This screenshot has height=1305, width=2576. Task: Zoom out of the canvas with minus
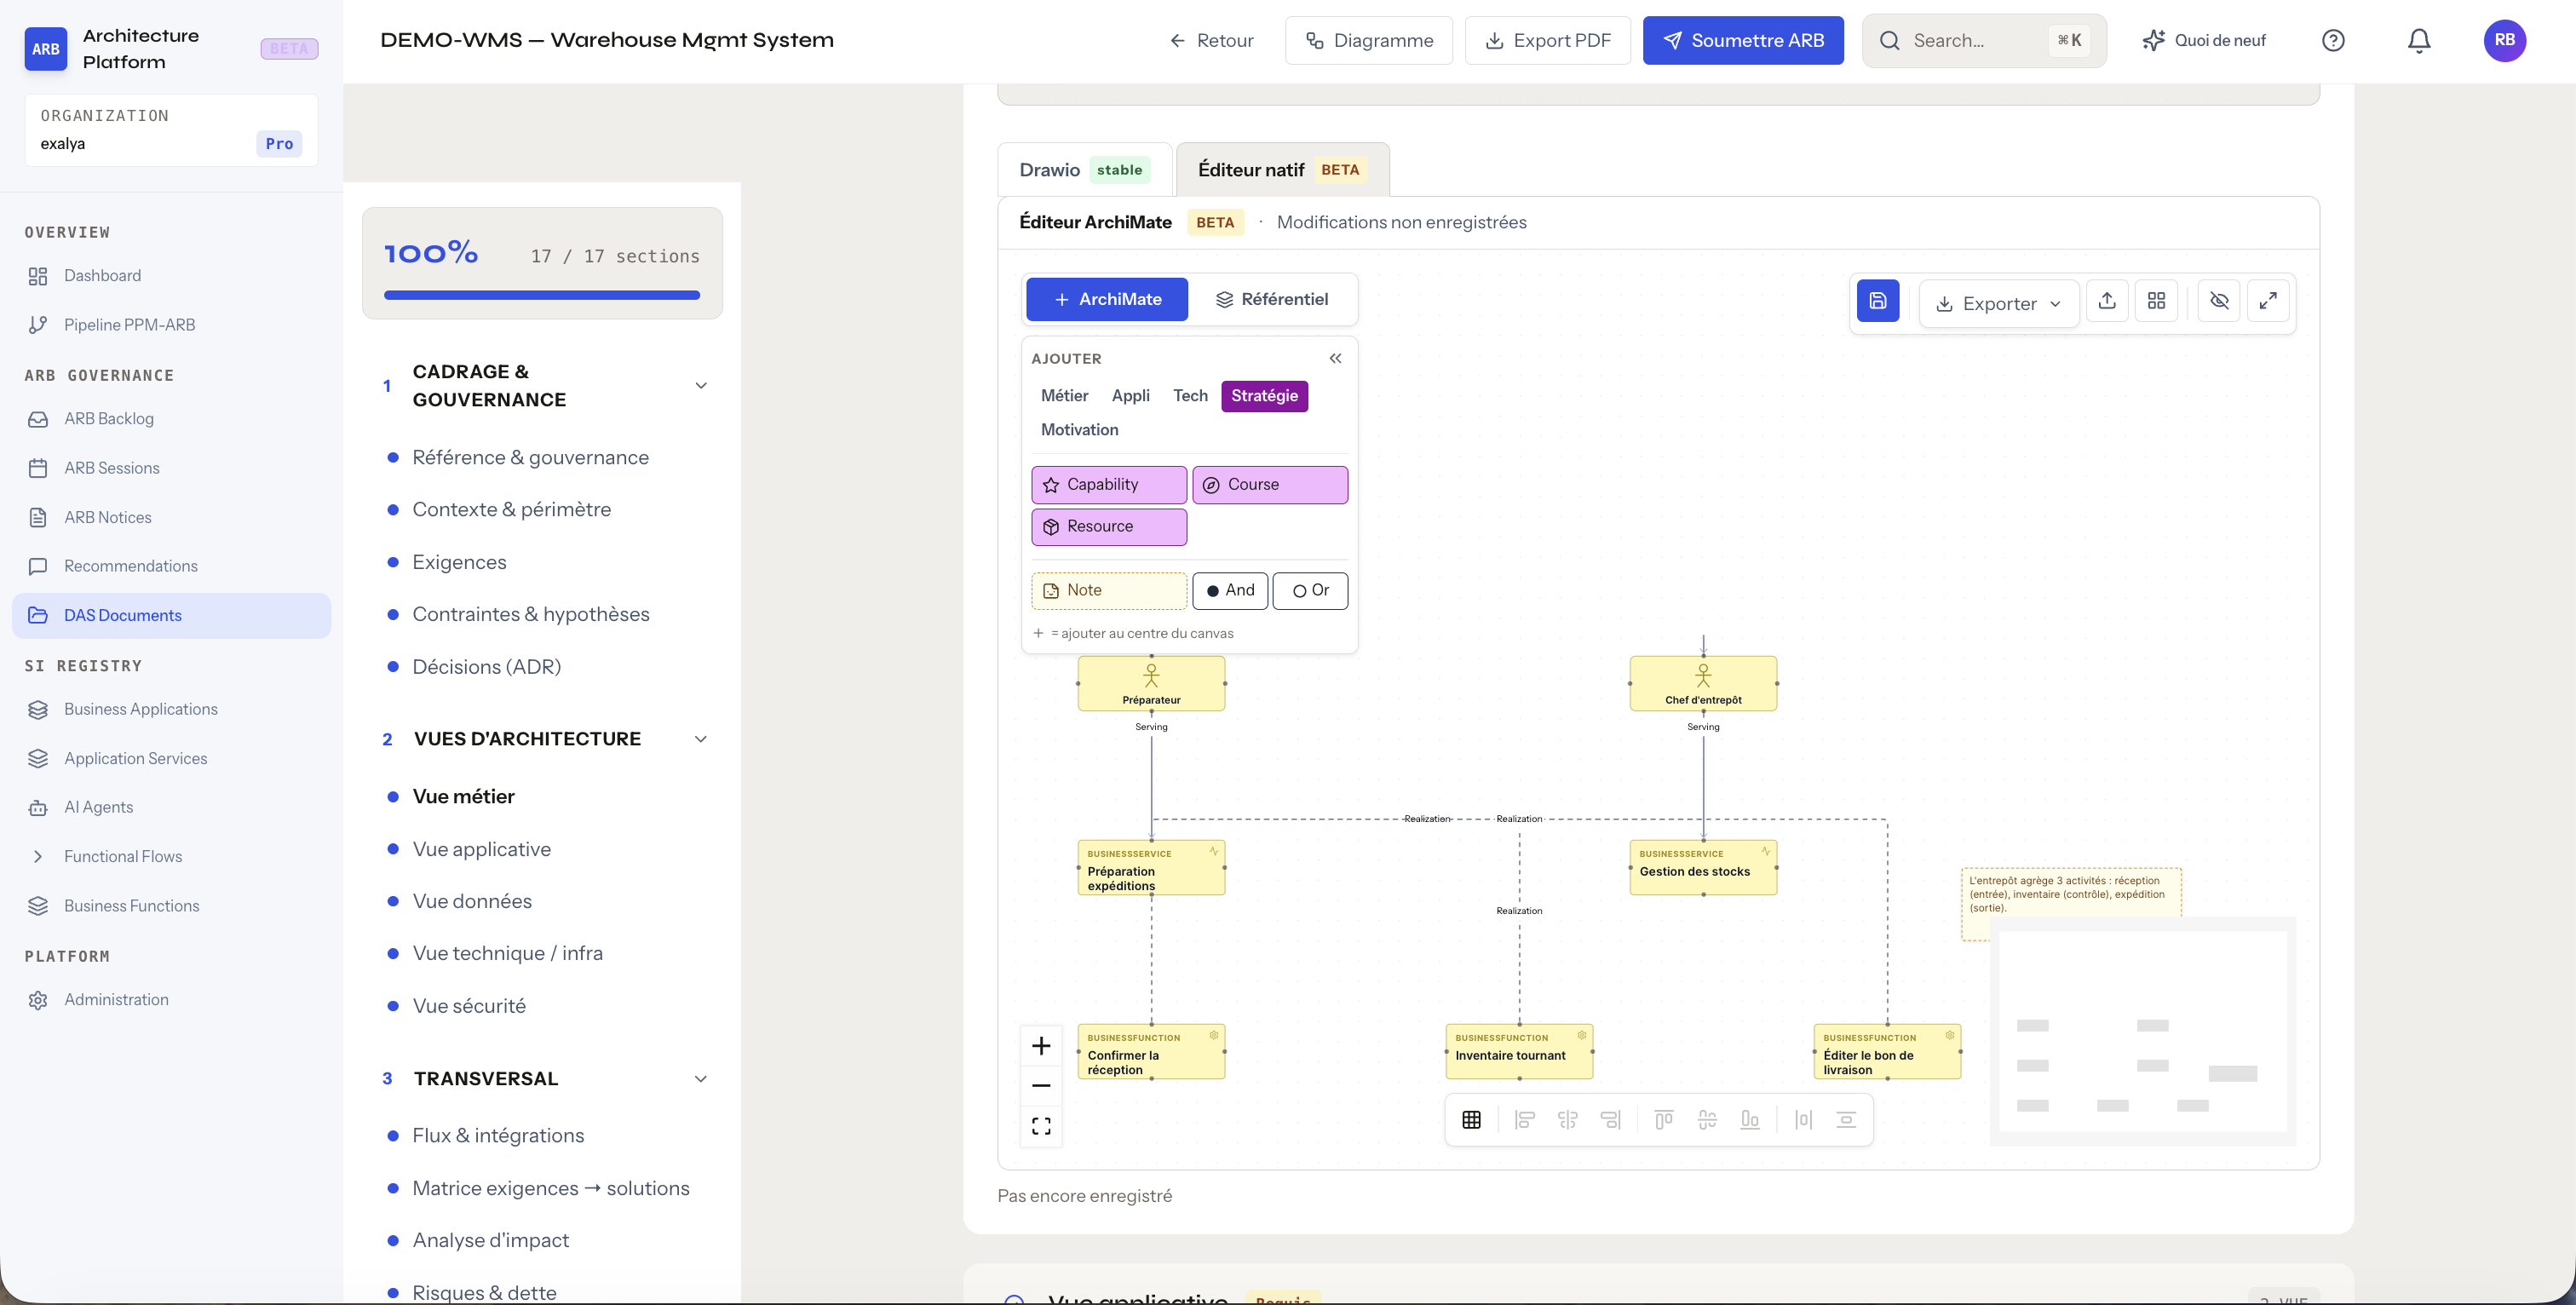click(1041, 1086)
